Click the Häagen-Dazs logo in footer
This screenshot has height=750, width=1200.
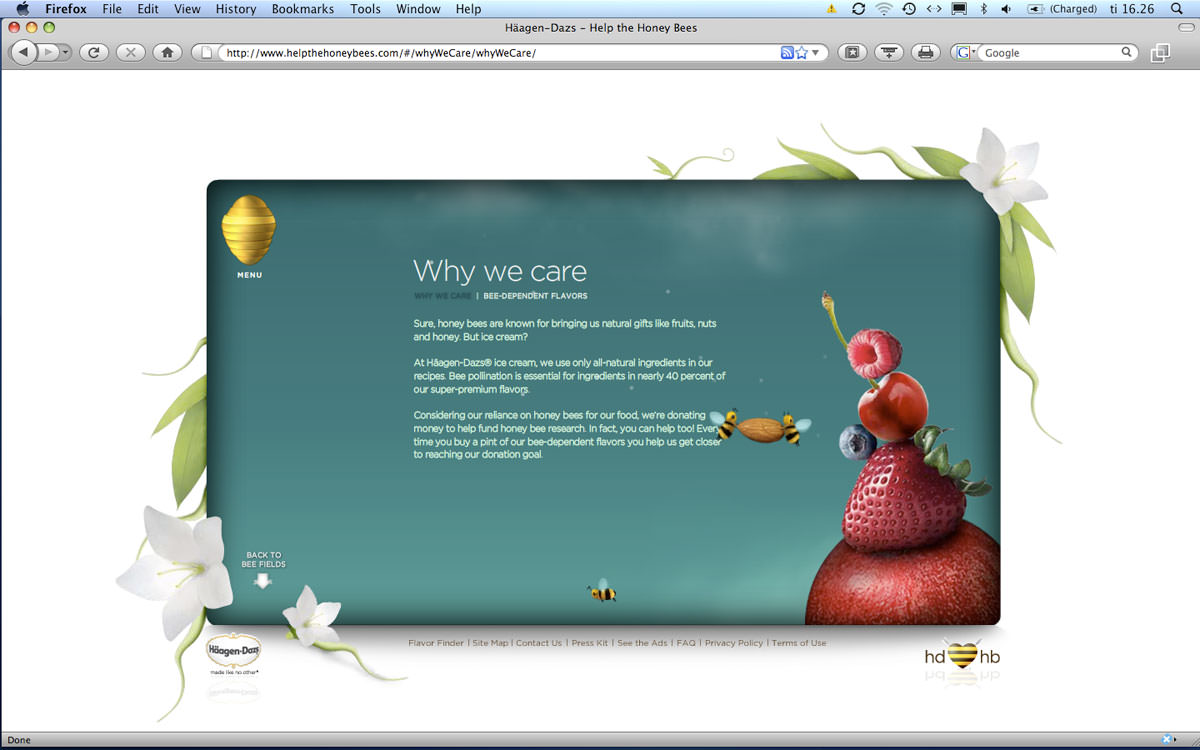click(x=233, y=654)
